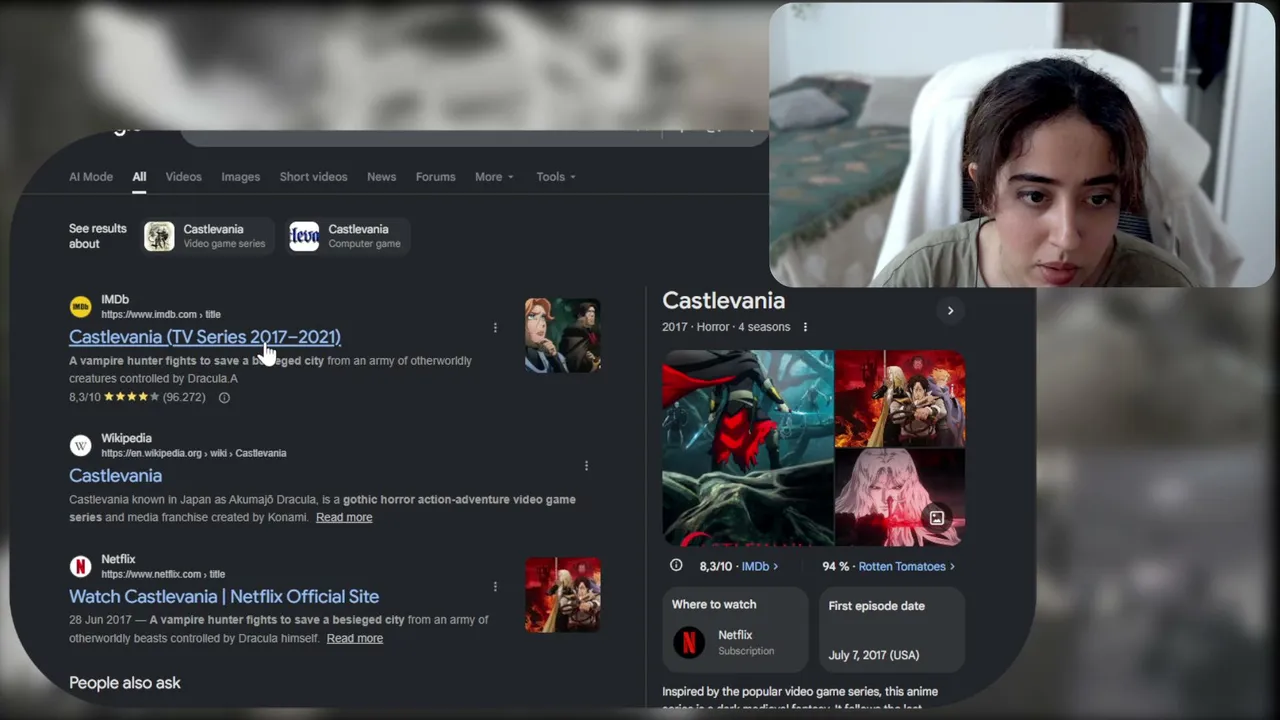Click the 'July 7, 2017 (USA)' date text

point(874,656)
